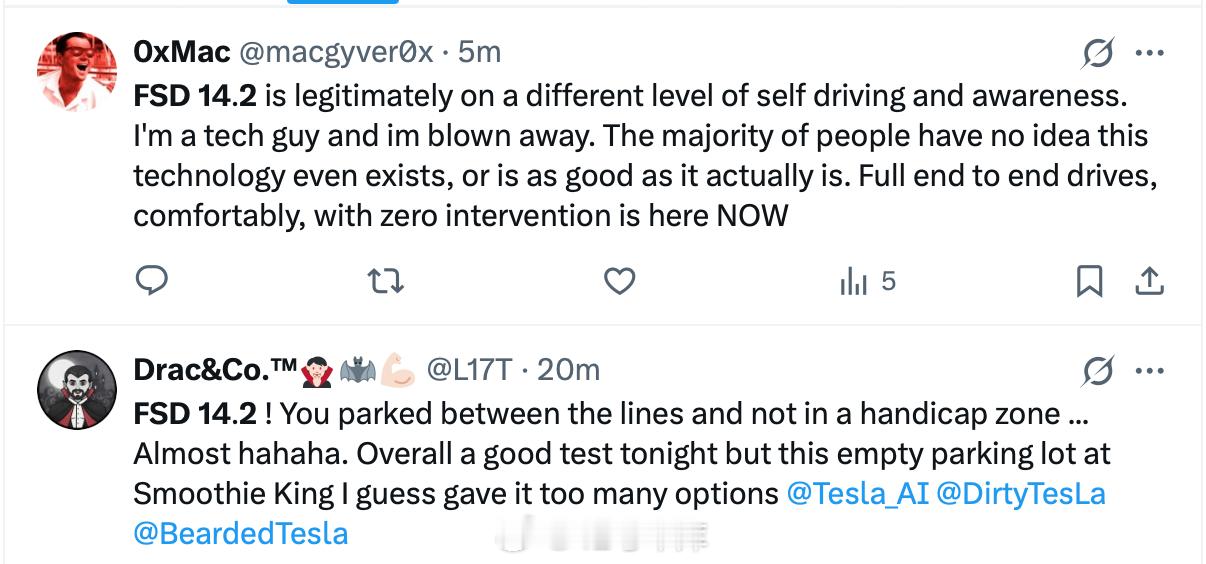View analytics showing 5 views

(866, 283)
